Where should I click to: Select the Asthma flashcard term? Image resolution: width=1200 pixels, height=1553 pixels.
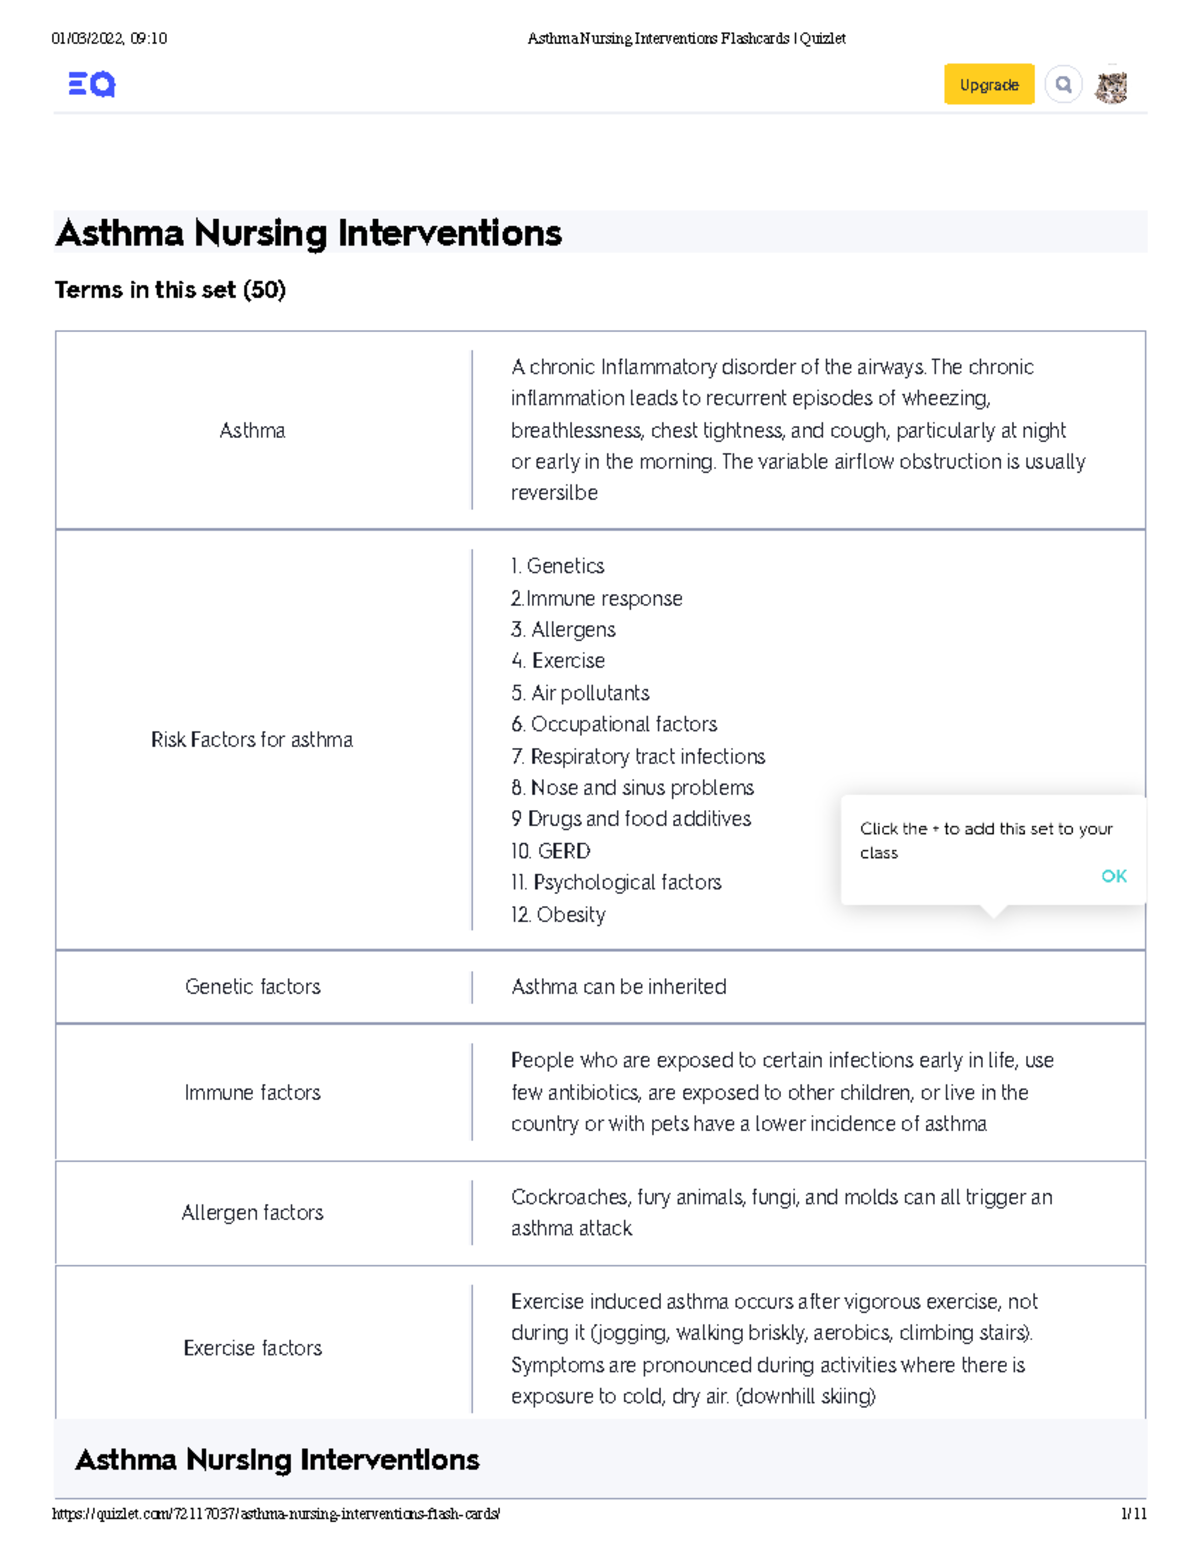point(252,430)
